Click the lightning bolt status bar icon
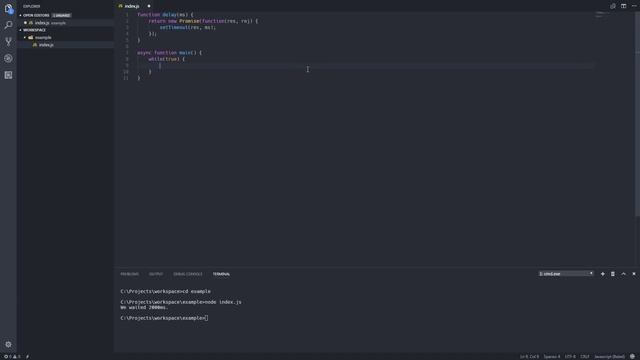640x360 pixels. coord(27,356)
